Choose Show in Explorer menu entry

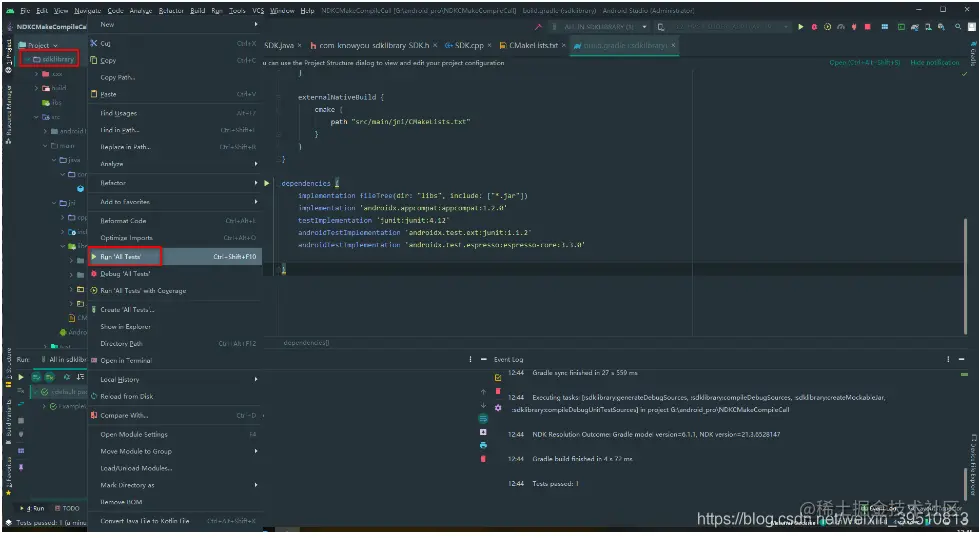coord(175,326)
